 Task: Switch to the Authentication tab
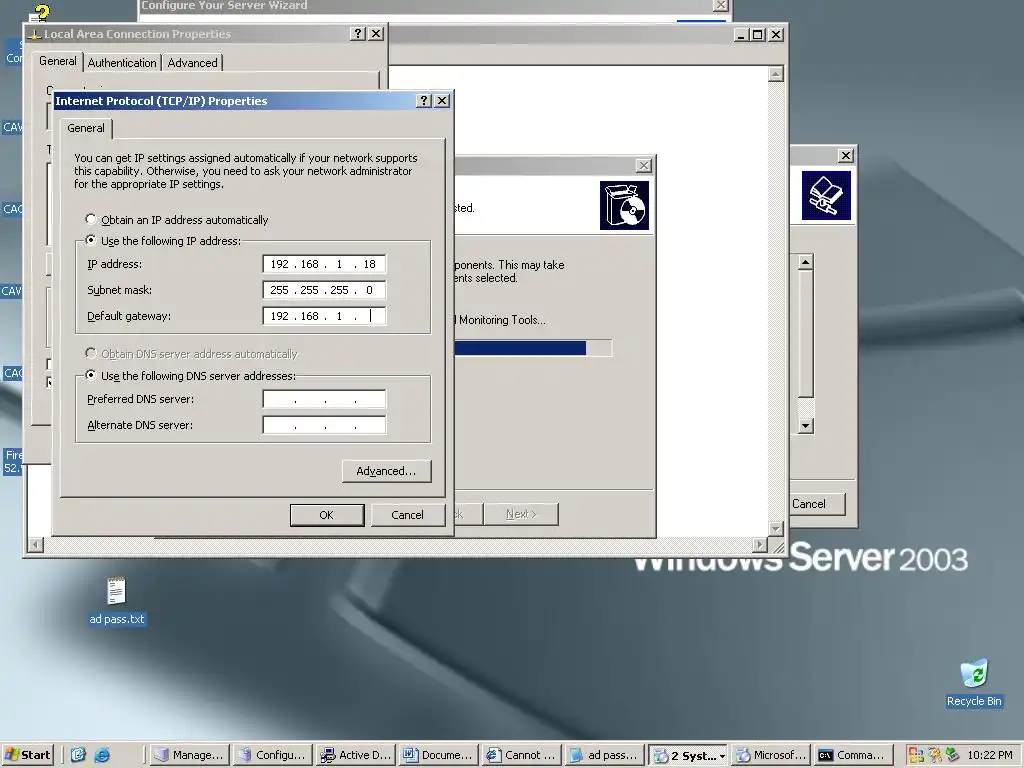coord(122,63)
